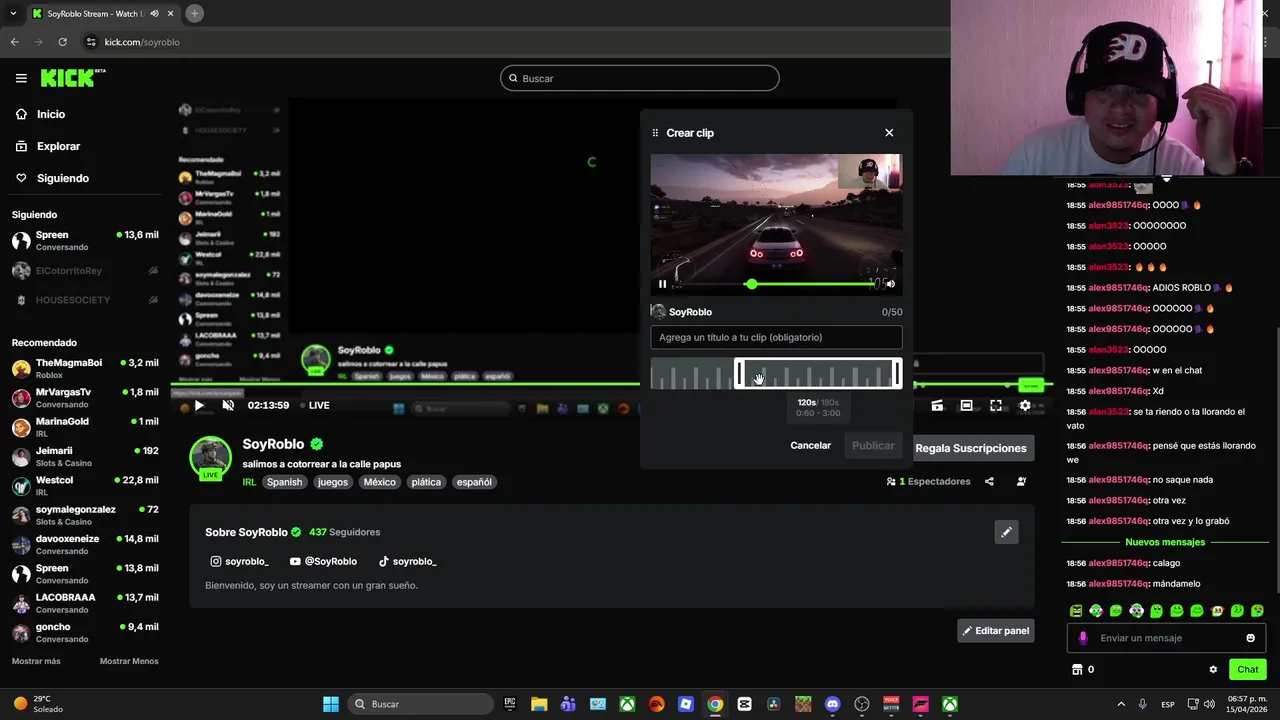
Task: Open recommended channel MarinaGold
Action: click(x=85, y=427)
